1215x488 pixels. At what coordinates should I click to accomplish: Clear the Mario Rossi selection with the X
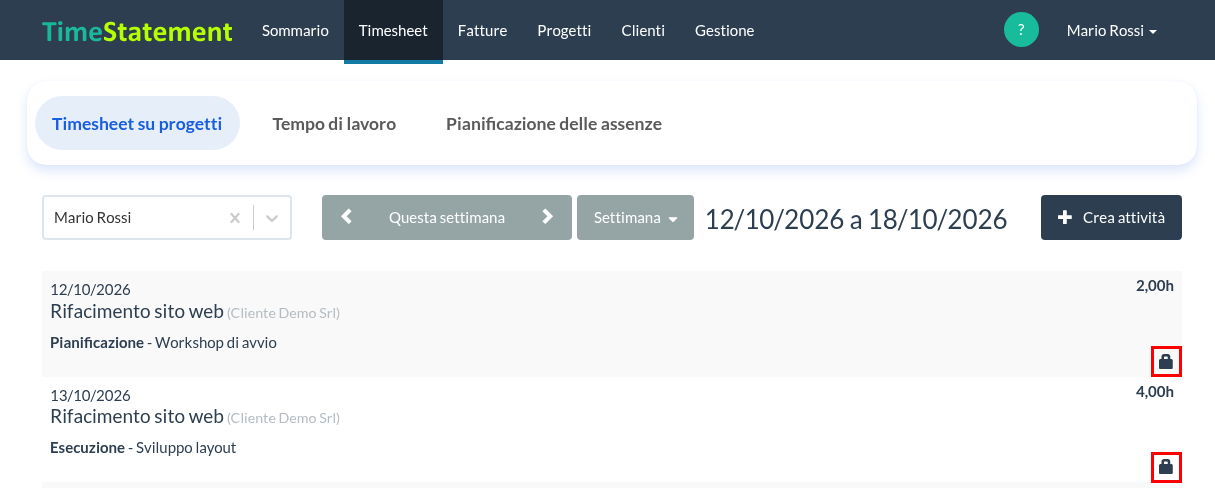[235, 217]
